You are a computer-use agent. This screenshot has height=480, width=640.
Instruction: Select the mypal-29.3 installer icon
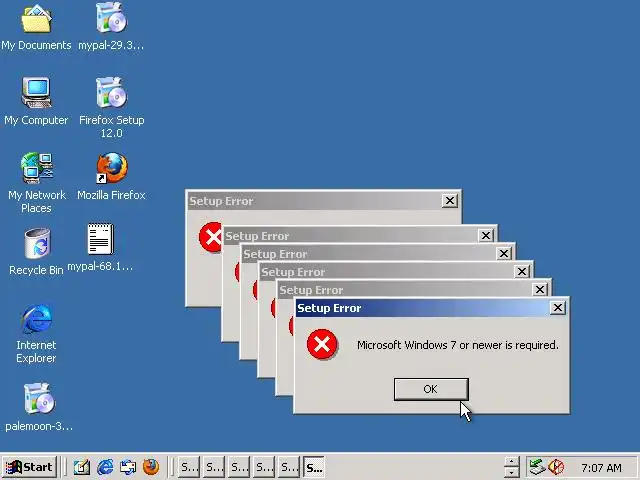(111, 19)
